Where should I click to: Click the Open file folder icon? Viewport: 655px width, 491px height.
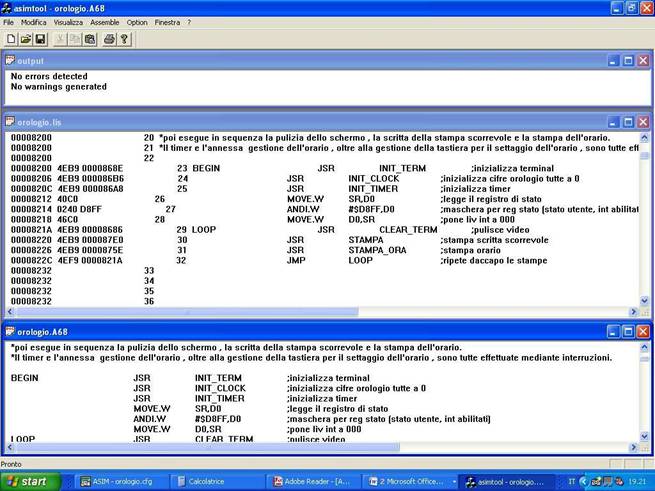[26, 39]
